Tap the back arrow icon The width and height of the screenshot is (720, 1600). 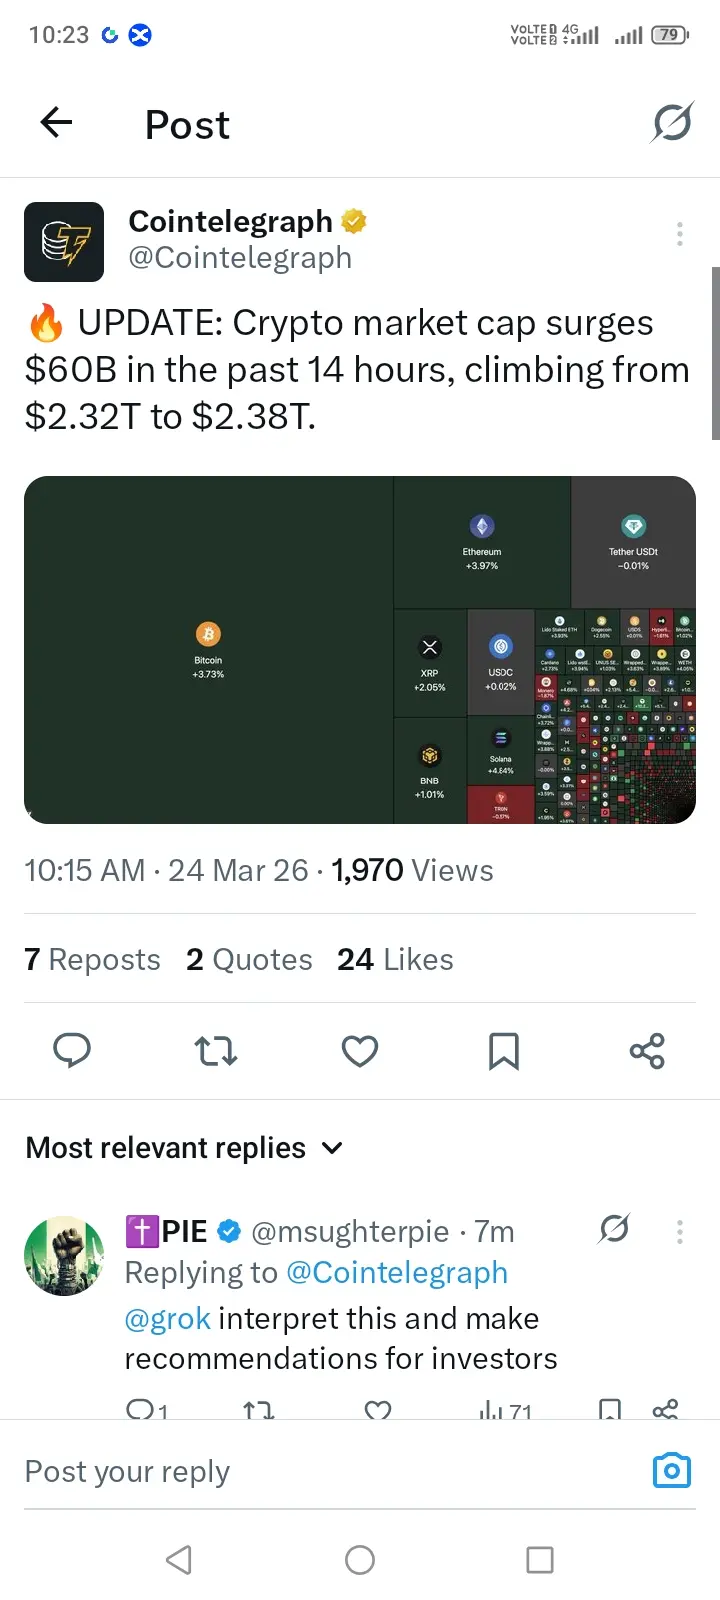point(57,123)
